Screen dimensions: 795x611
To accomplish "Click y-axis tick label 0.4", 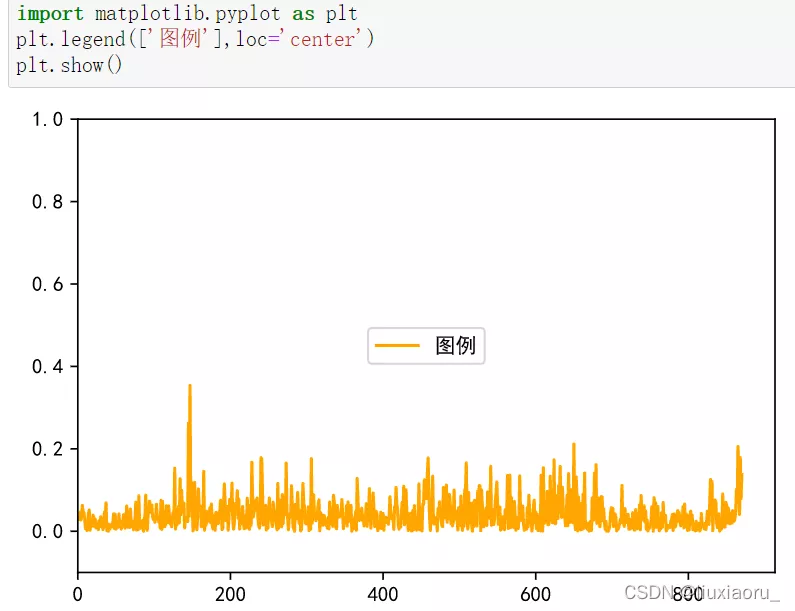I will 47,367.
